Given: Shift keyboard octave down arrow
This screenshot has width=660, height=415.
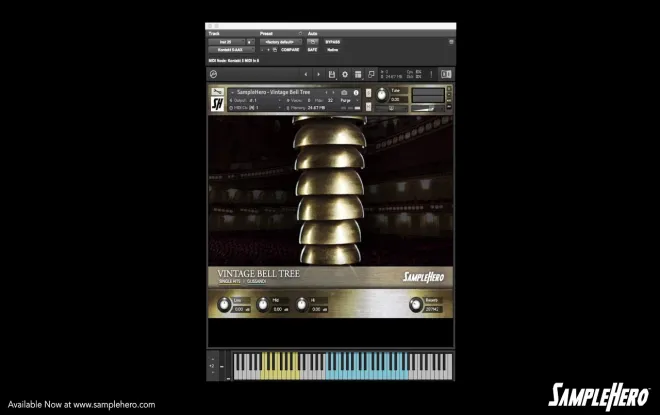Looking at the screenshot, I should click(213, 372).
